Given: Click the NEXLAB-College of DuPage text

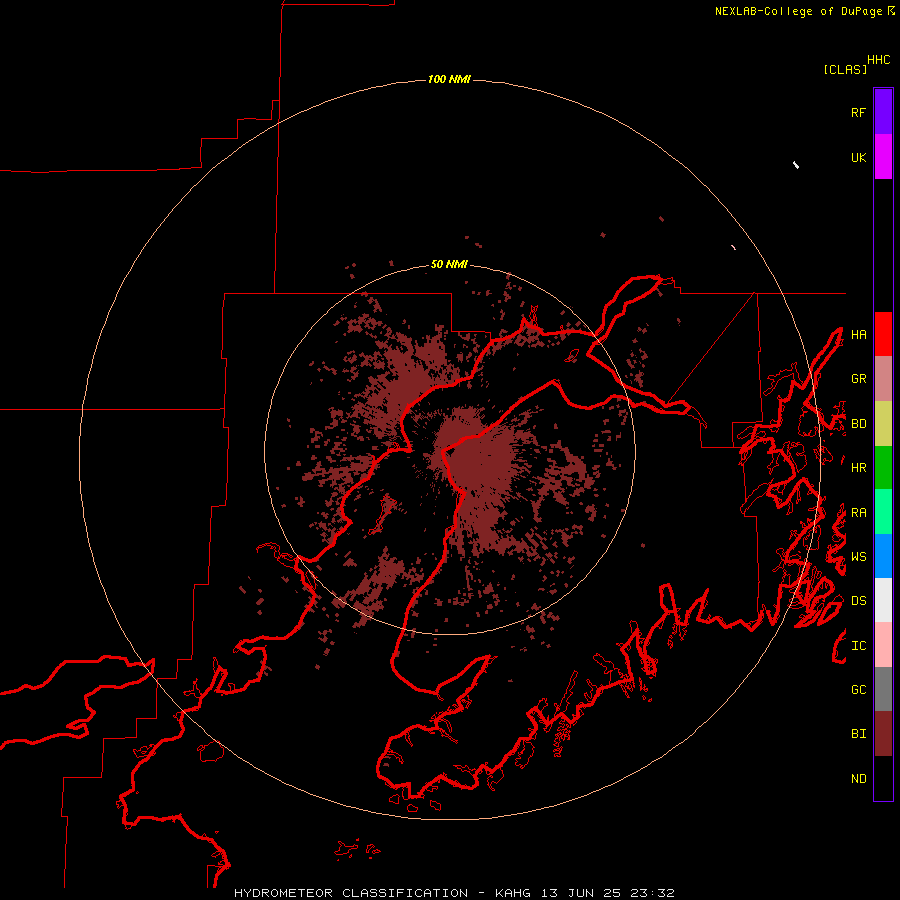Looking at the screenshot, I should click(x=798, y=11).
